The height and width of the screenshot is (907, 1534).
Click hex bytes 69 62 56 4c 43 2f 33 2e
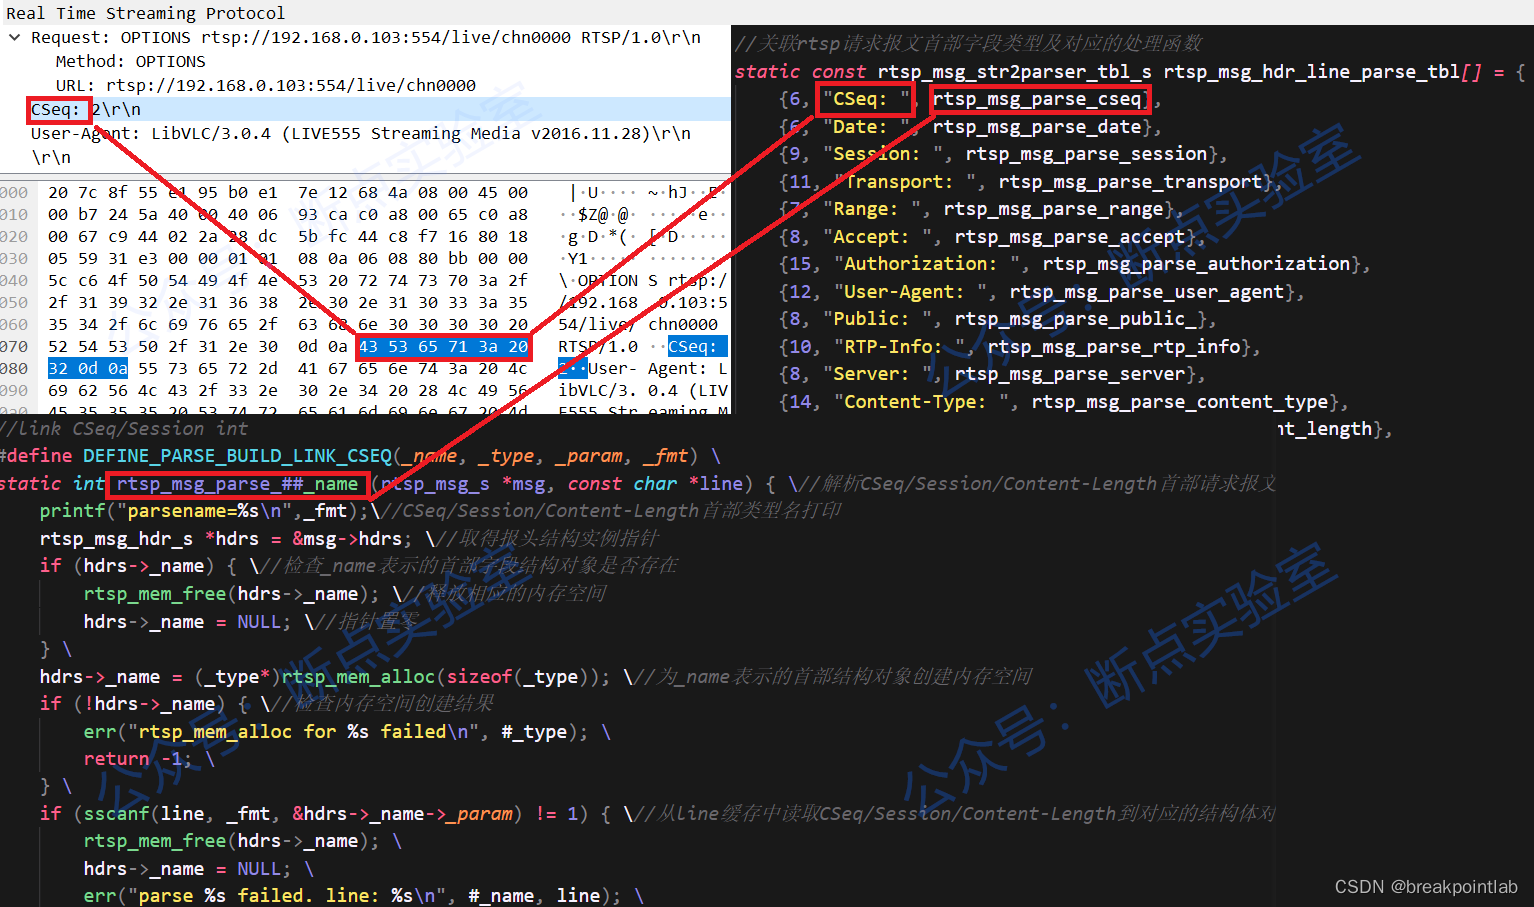163,390
